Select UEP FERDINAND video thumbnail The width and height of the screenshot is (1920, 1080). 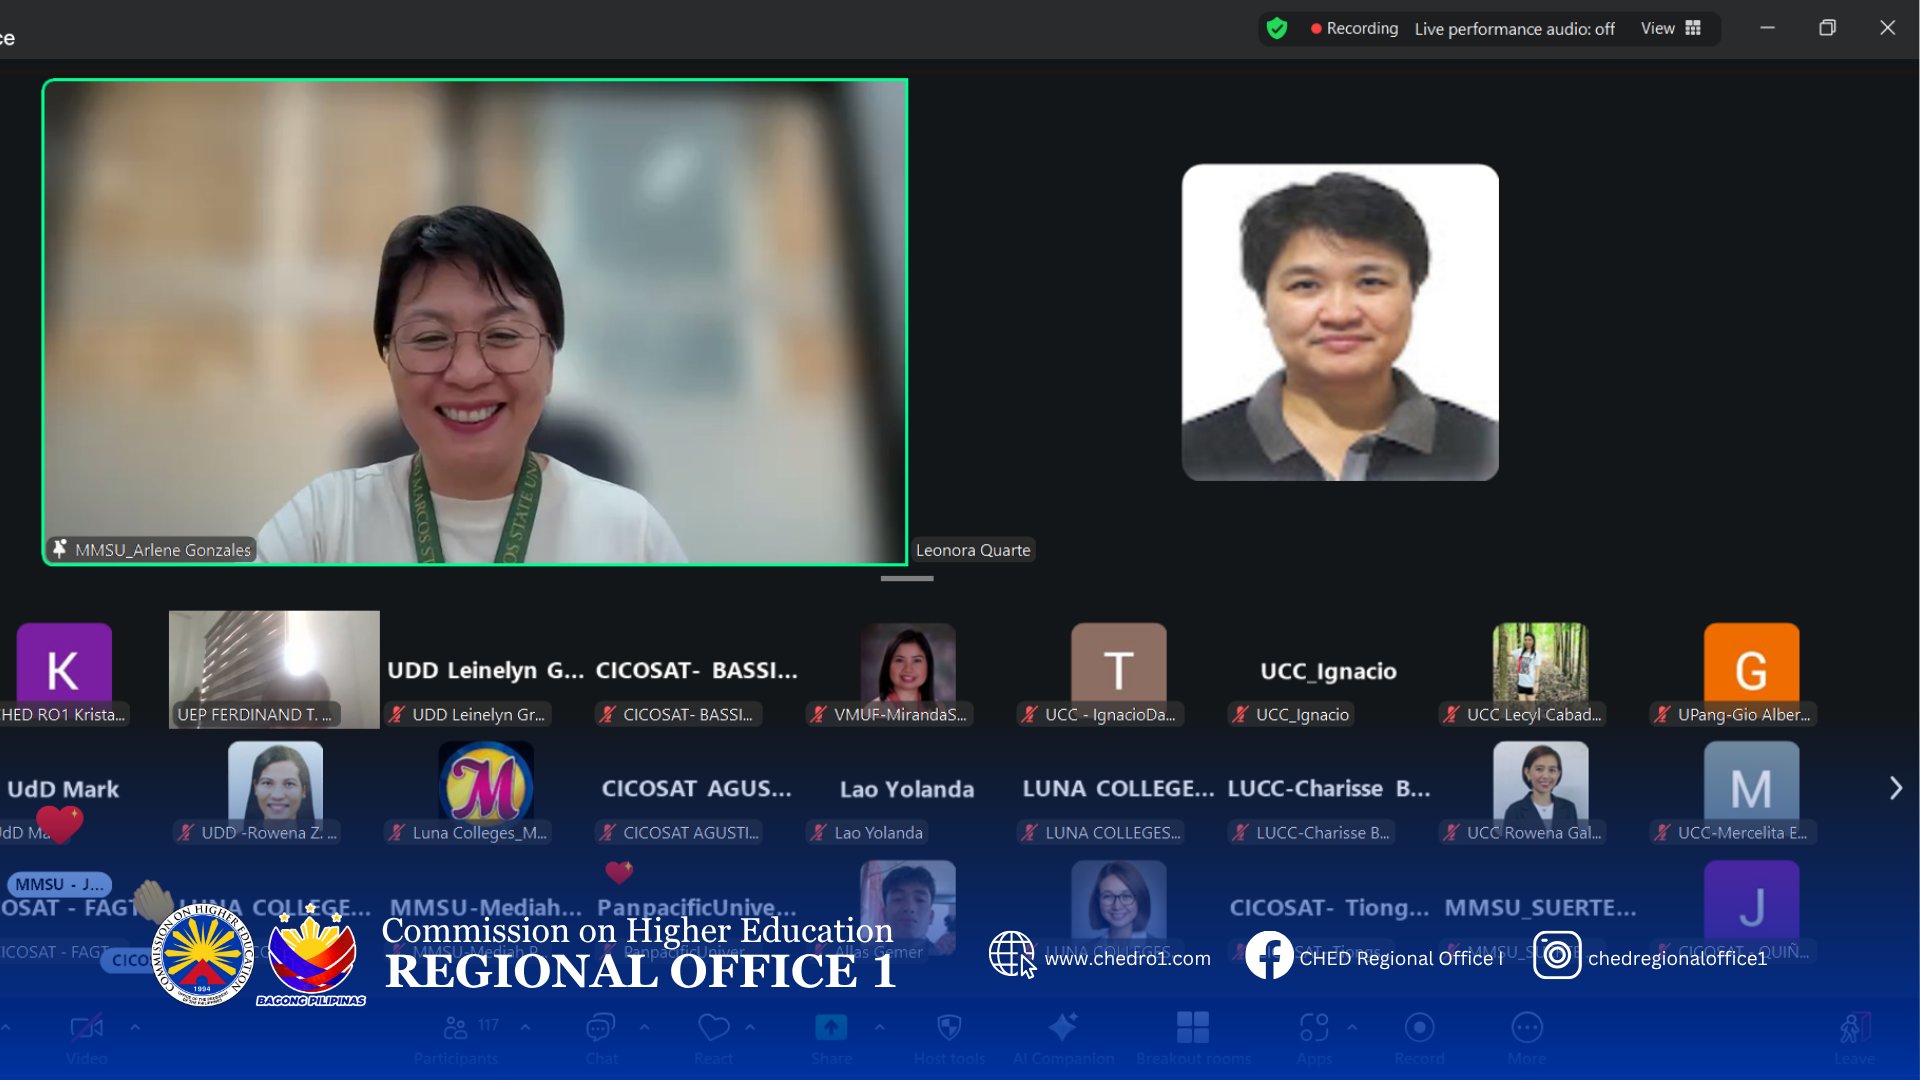click(274, 668)
